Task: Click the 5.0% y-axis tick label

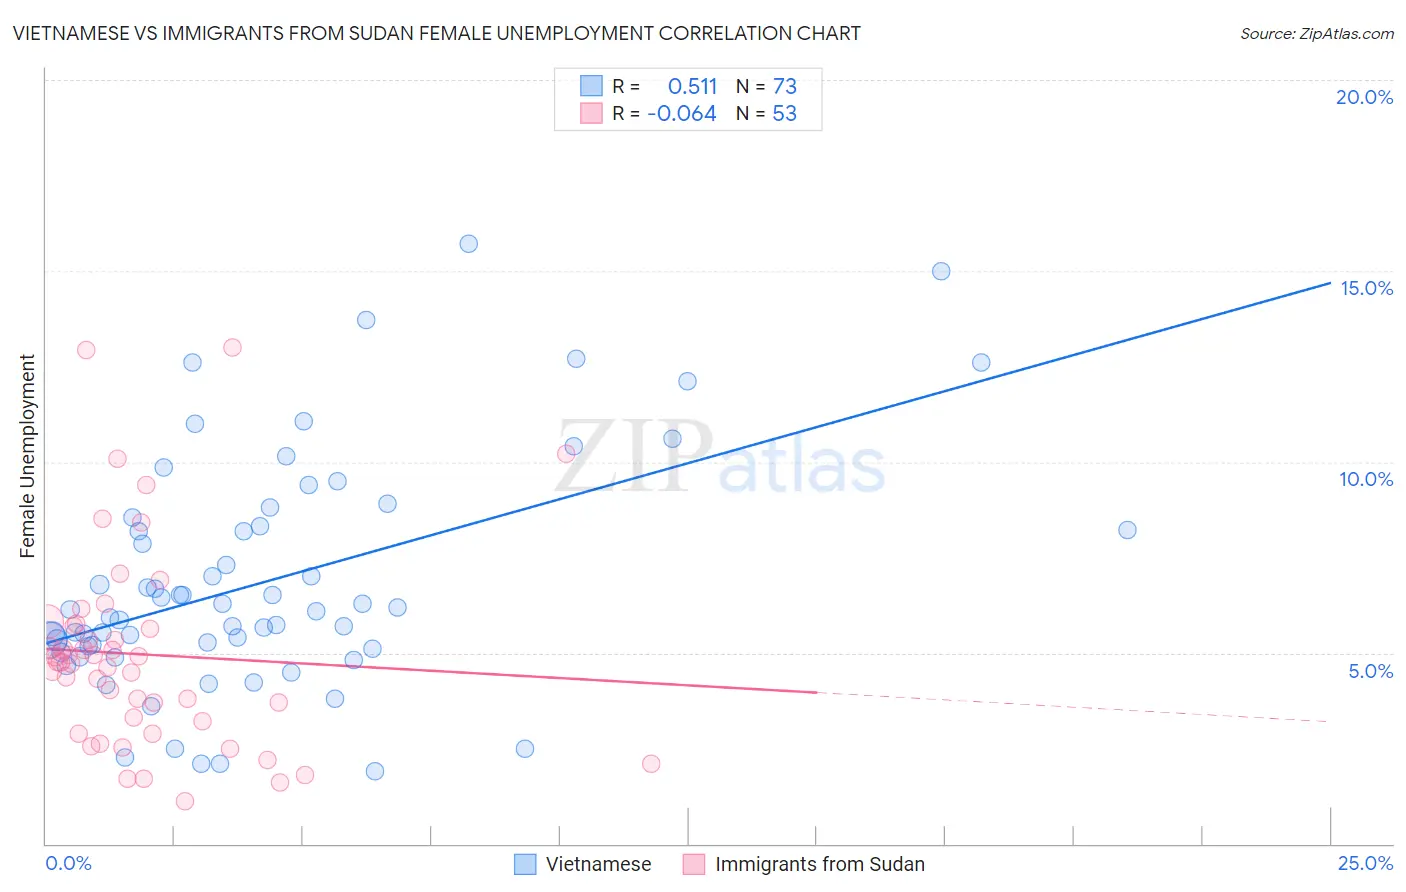Action: click(x=1370, y=671)
